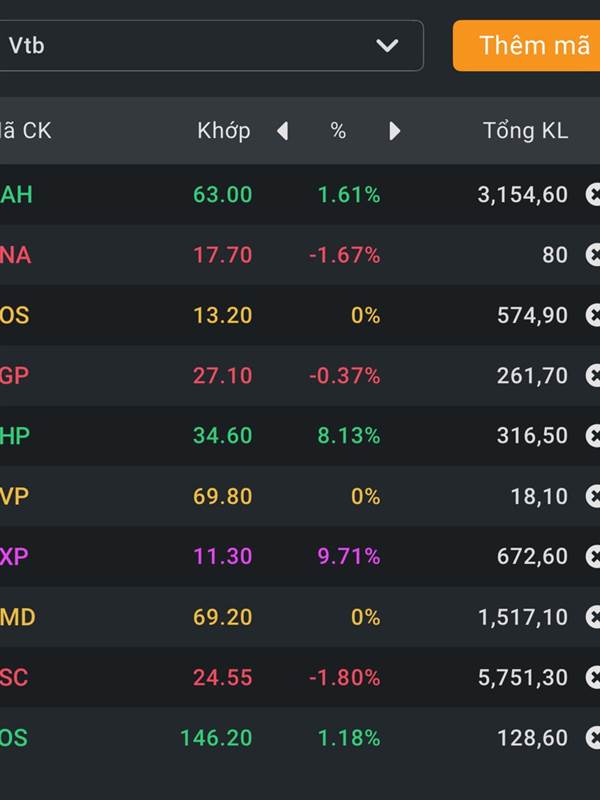Remove the row with price 27.10
This screenshot has height=800, width=600.
click(x=593, y=376)
